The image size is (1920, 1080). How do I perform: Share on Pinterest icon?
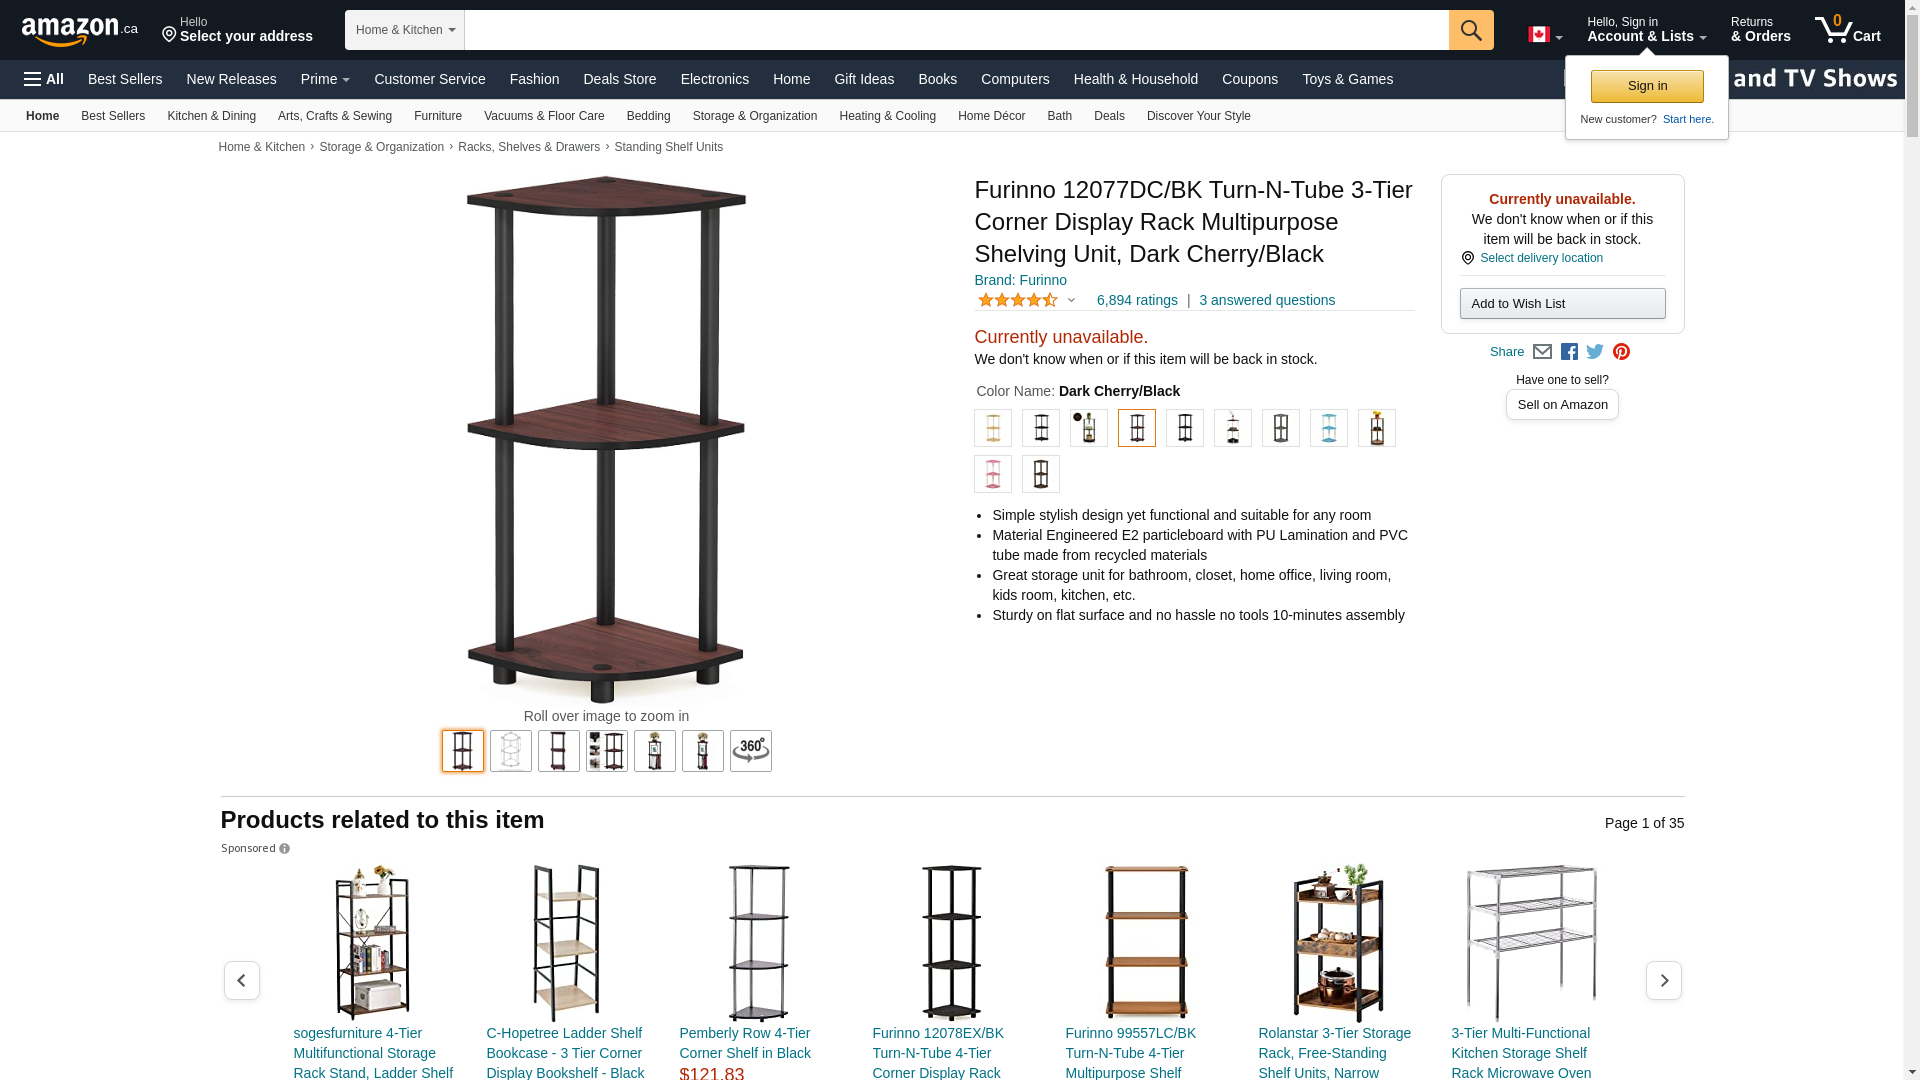(1621, 352)
